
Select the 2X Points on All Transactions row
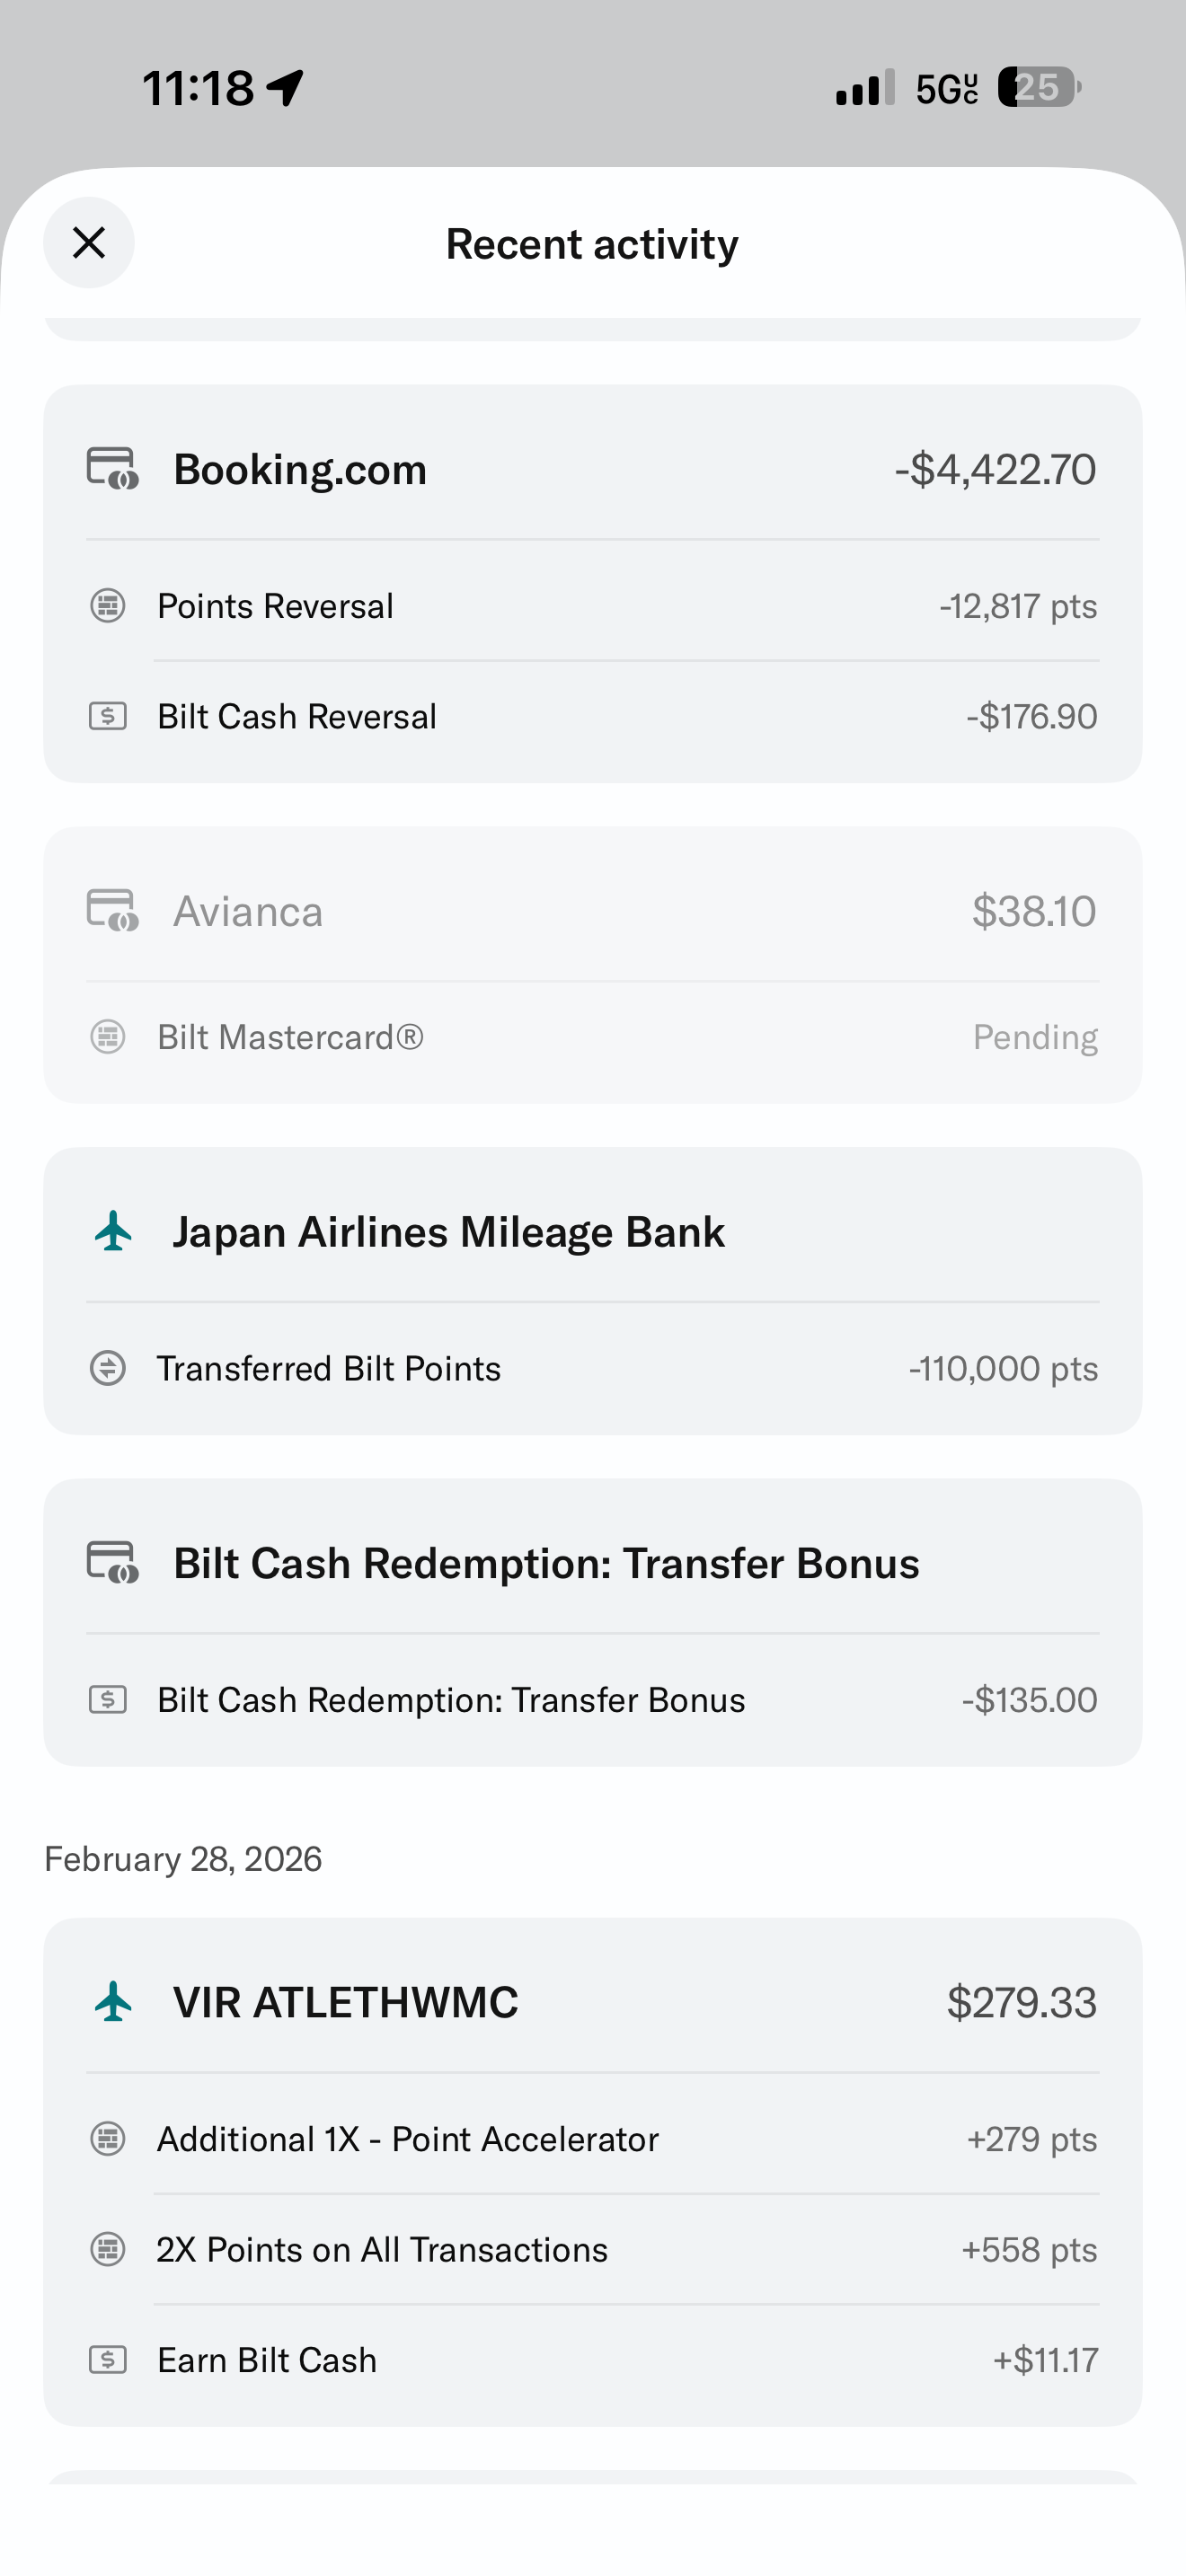coord(382,2250)
